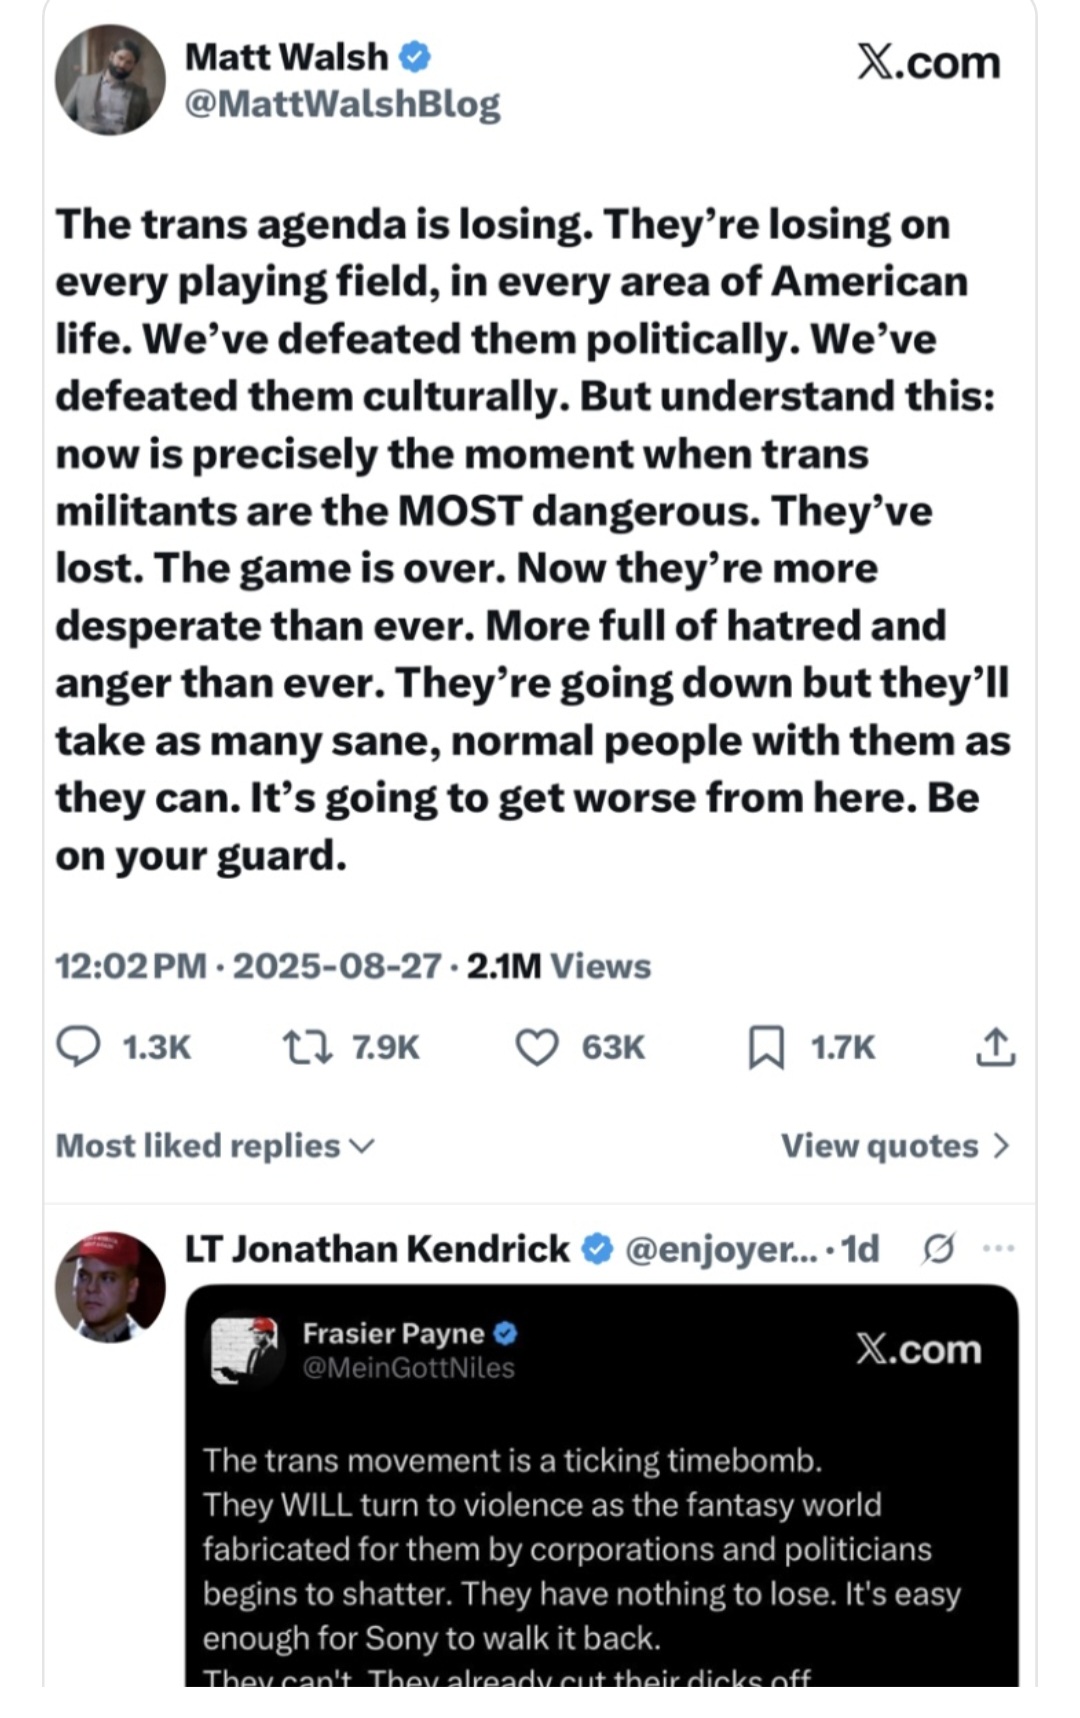1080x1718 pixels.
Task: Open LT Jonathan Kendrick's avatar
Action: (110, 1287)
